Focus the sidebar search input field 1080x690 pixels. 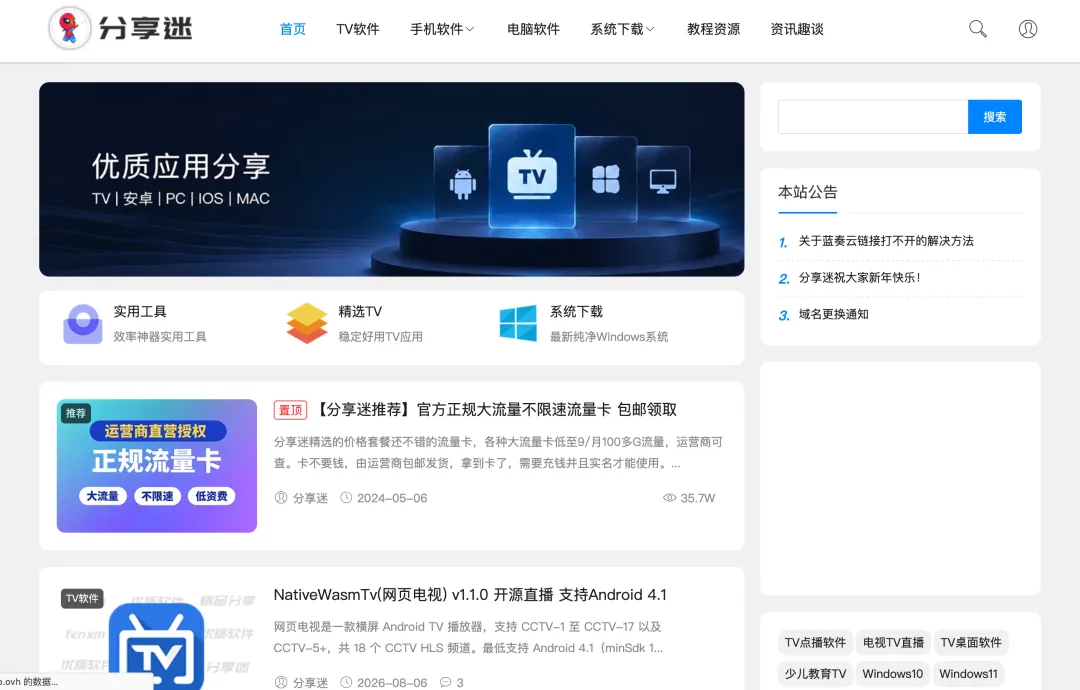pyautogui.click(x=873, y=117)
